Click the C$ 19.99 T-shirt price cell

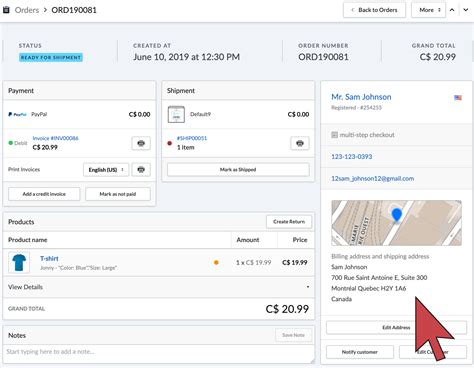(x=294, y=263)
